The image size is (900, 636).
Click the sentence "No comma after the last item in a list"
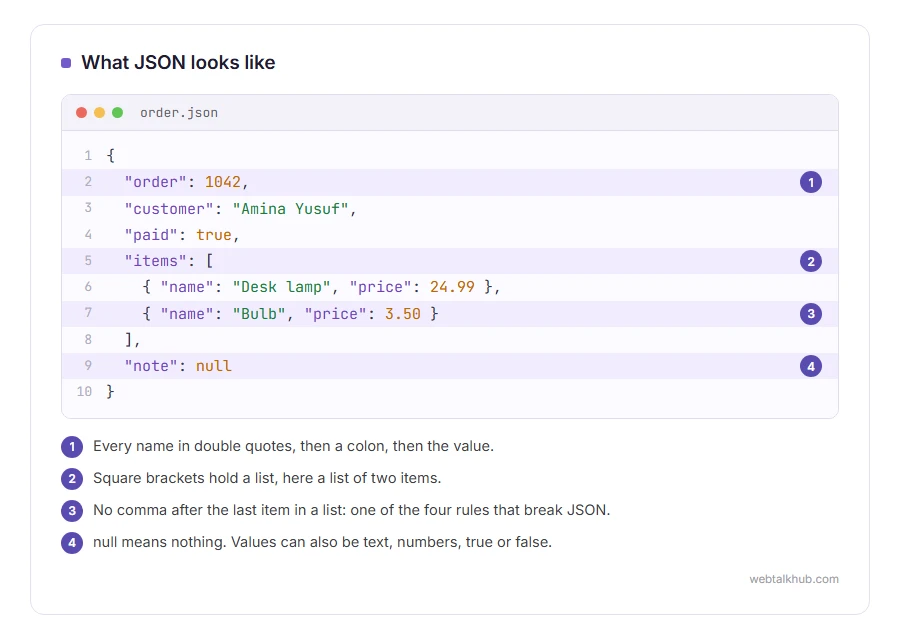(x=351, y=510)
